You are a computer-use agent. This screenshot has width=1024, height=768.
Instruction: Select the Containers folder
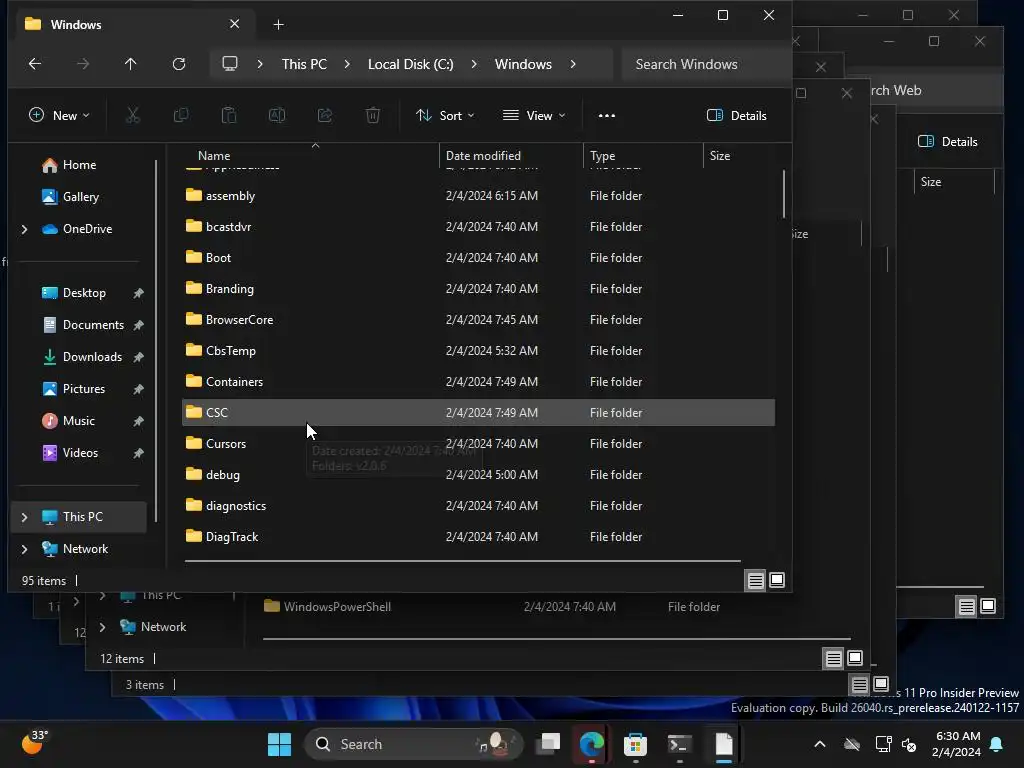[x=478, y=382]
